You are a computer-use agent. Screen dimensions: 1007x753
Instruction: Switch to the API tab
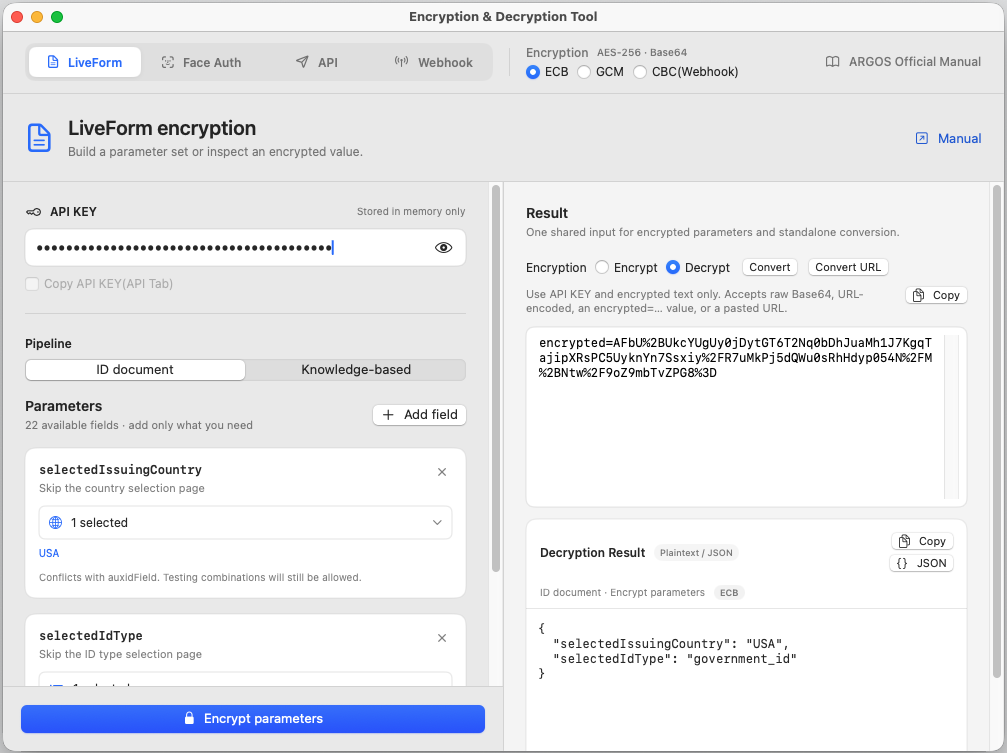[x=317, y=62]
